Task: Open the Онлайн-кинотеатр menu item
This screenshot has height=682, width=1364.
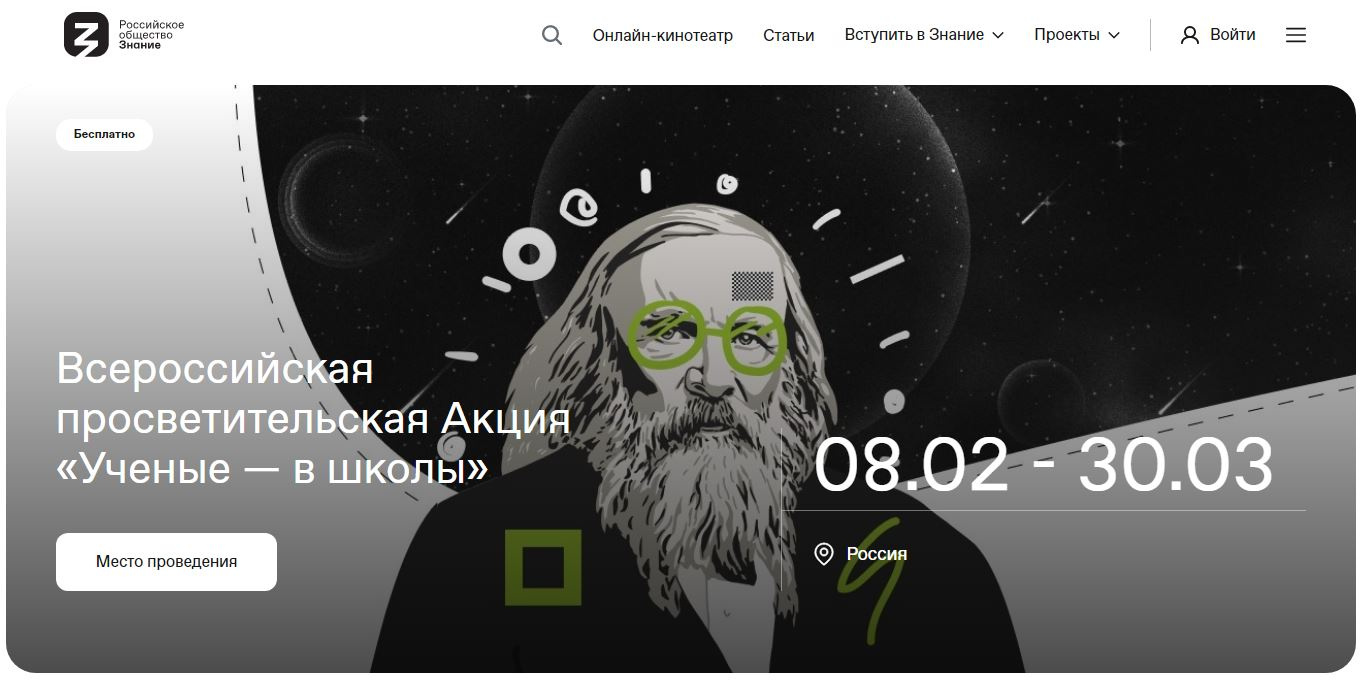Action: (x=662, y=35)
